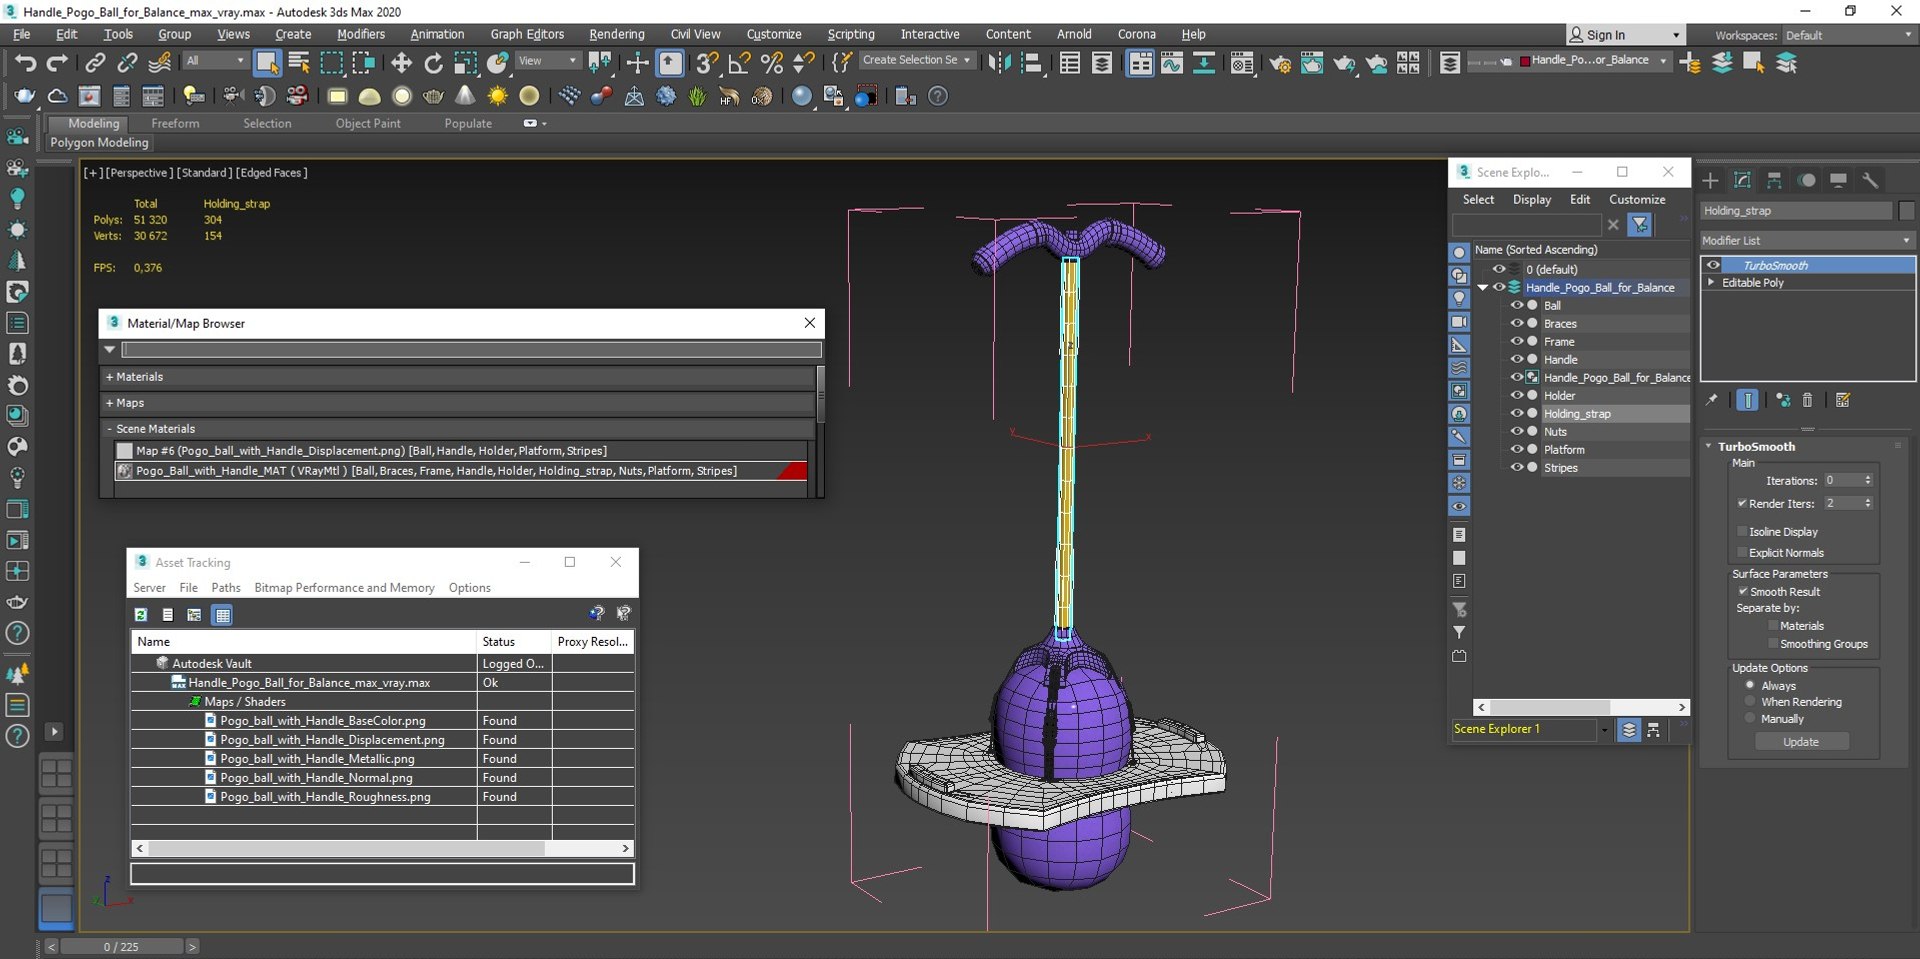
Task: Click the Mirror tool icon
Action: [x=998, y=63]
